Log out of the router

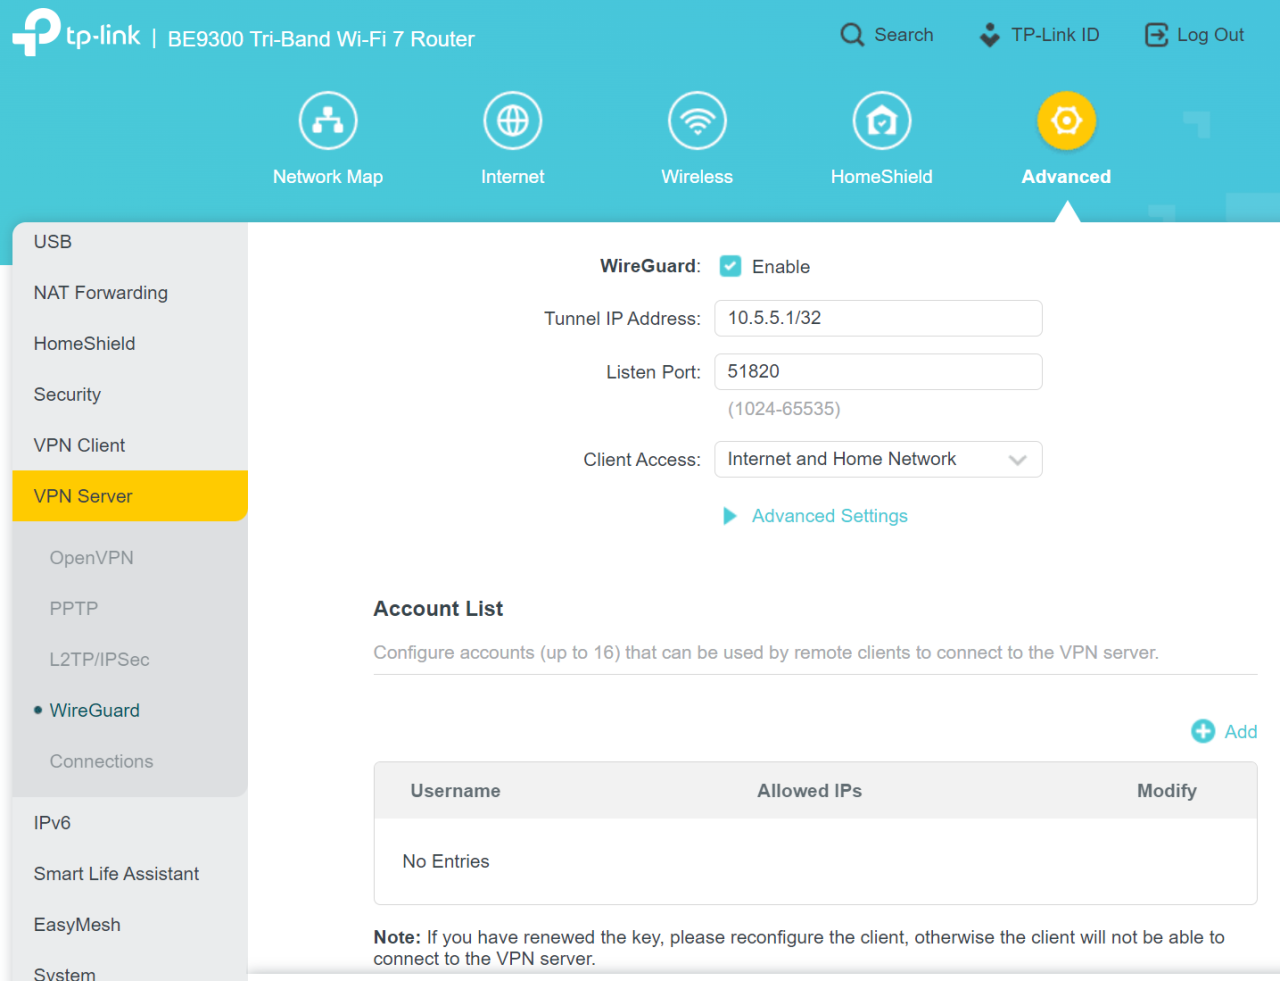click(x=1194, y=34)
